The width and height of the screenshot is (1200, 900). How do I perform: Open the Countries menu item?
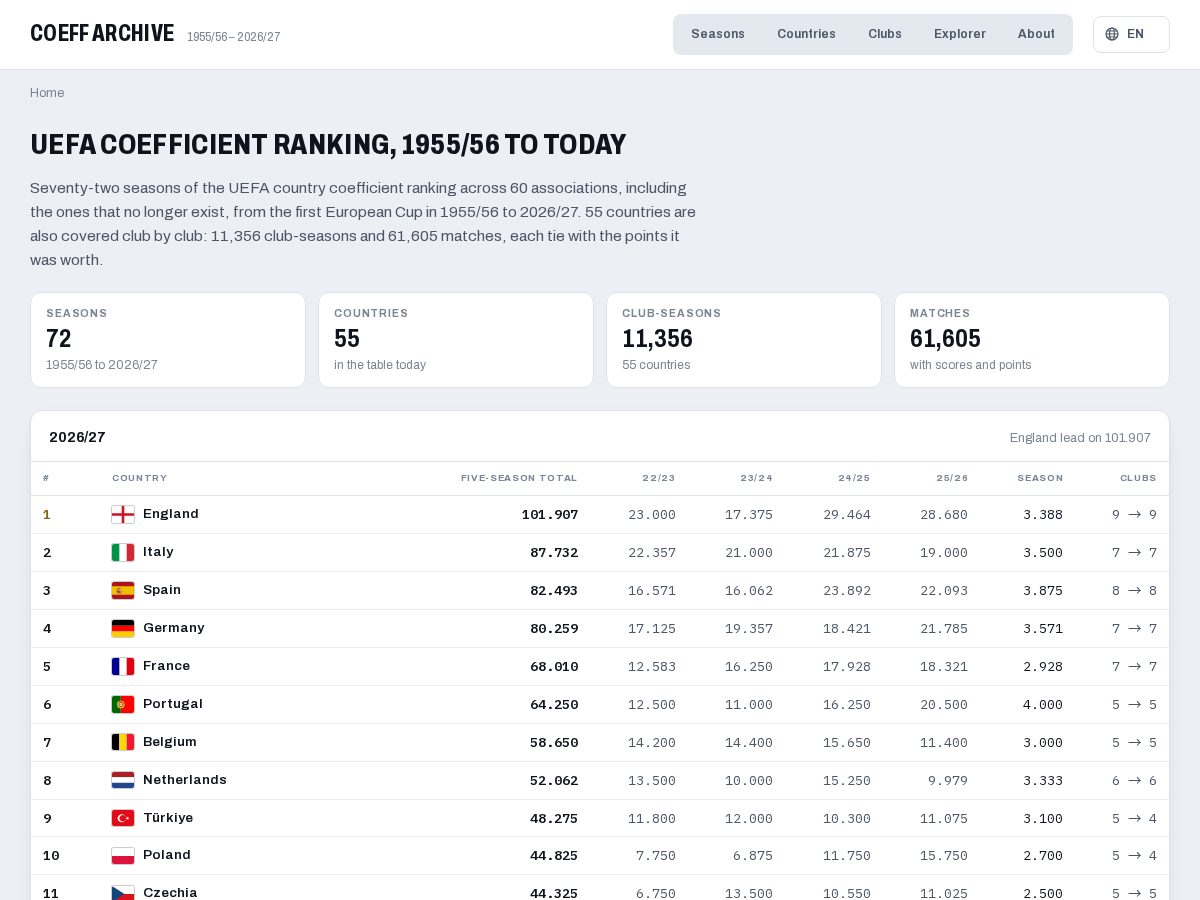pos(806,34)
